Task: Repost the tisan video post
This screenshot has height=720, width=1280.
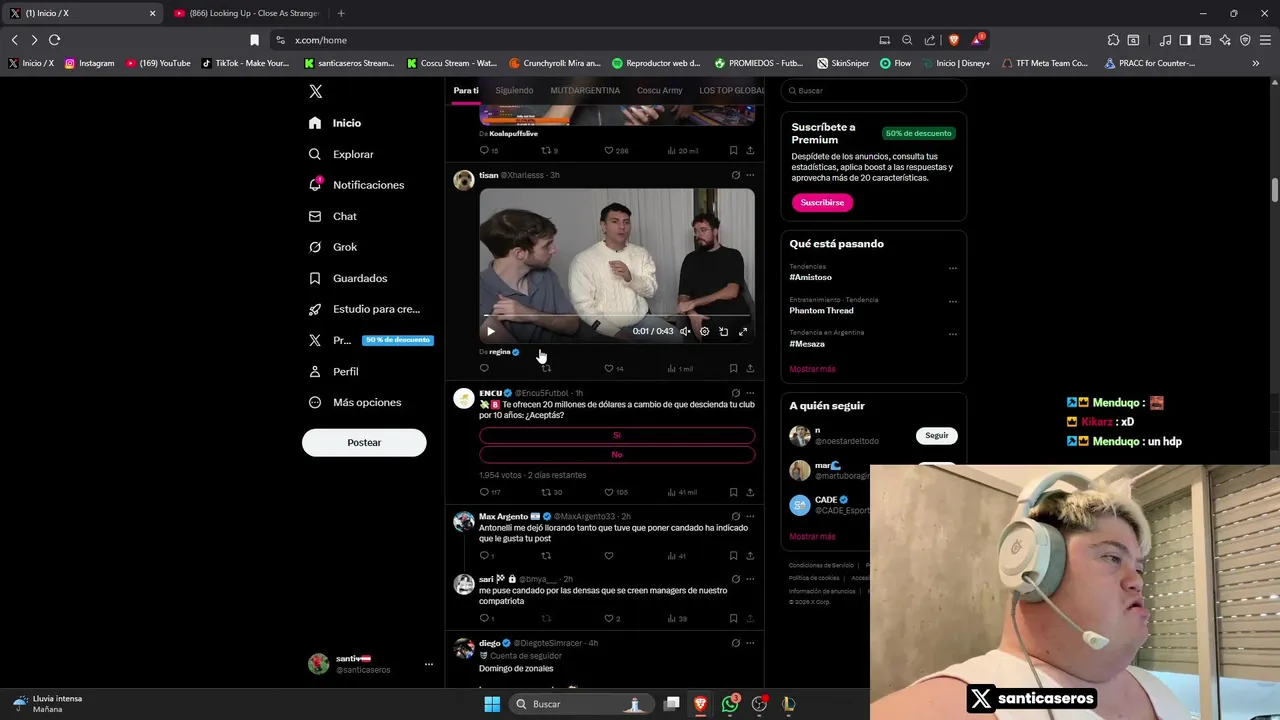Action: pos(546,368)
